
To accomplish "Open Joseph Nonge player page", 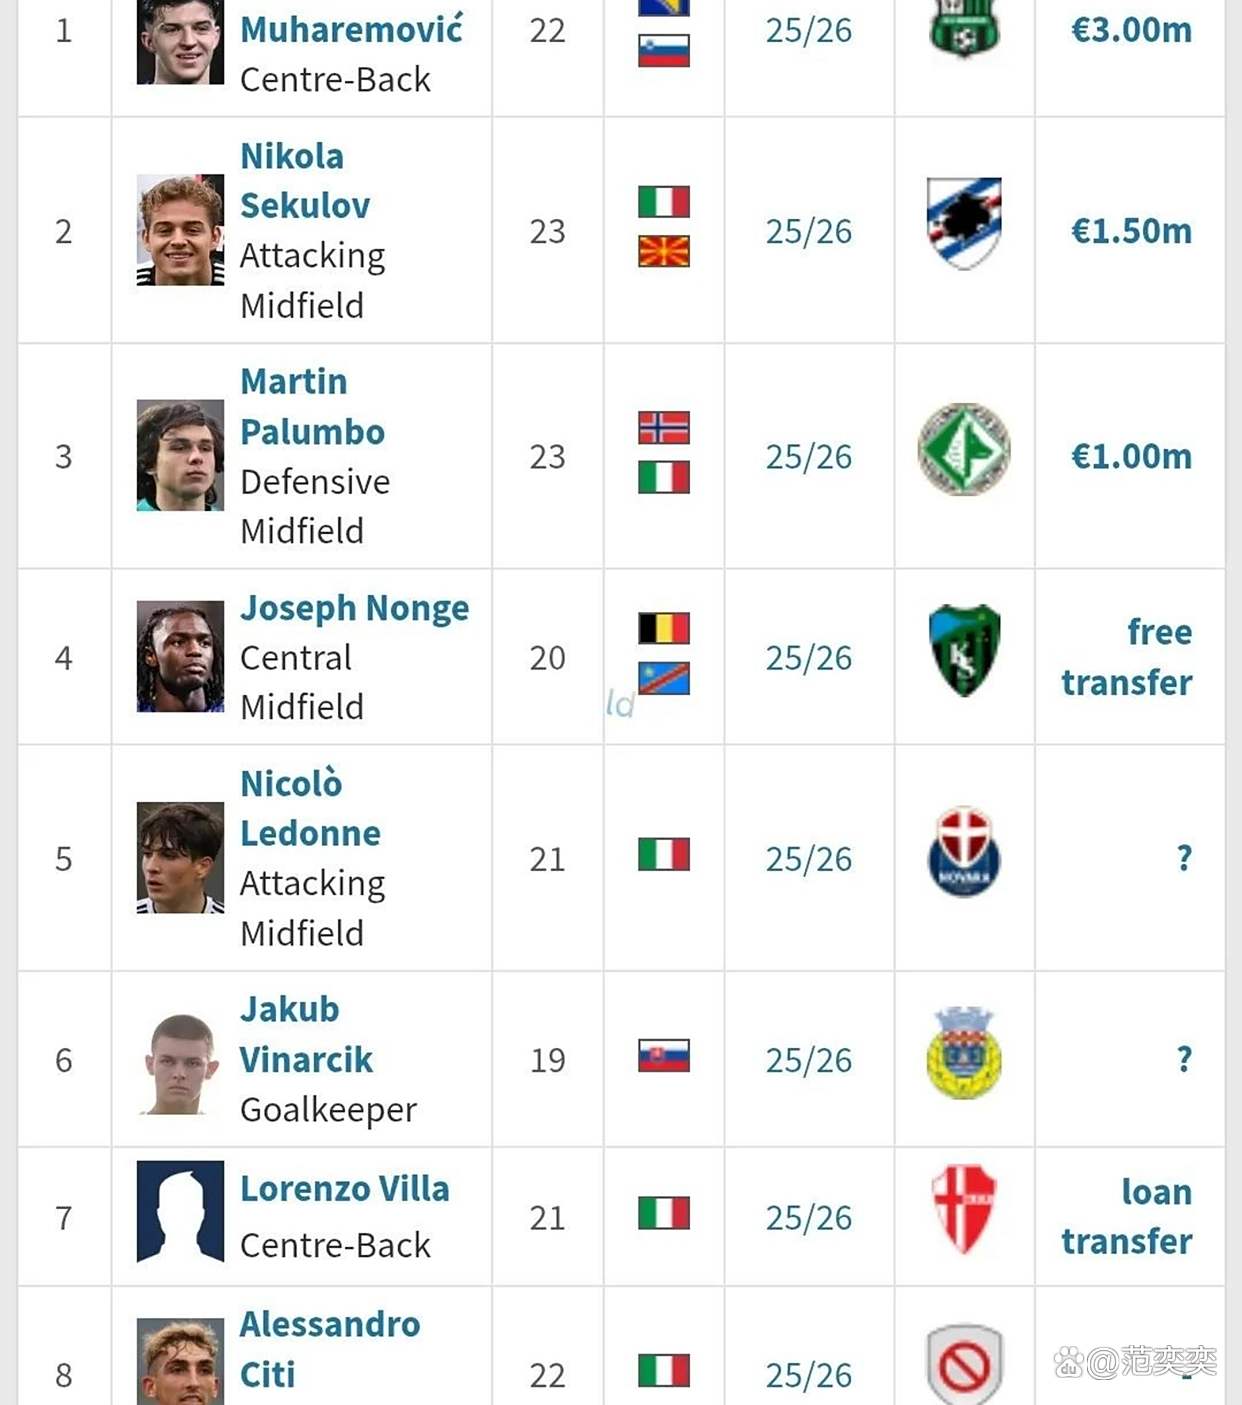I will click(x=355, y=608).
